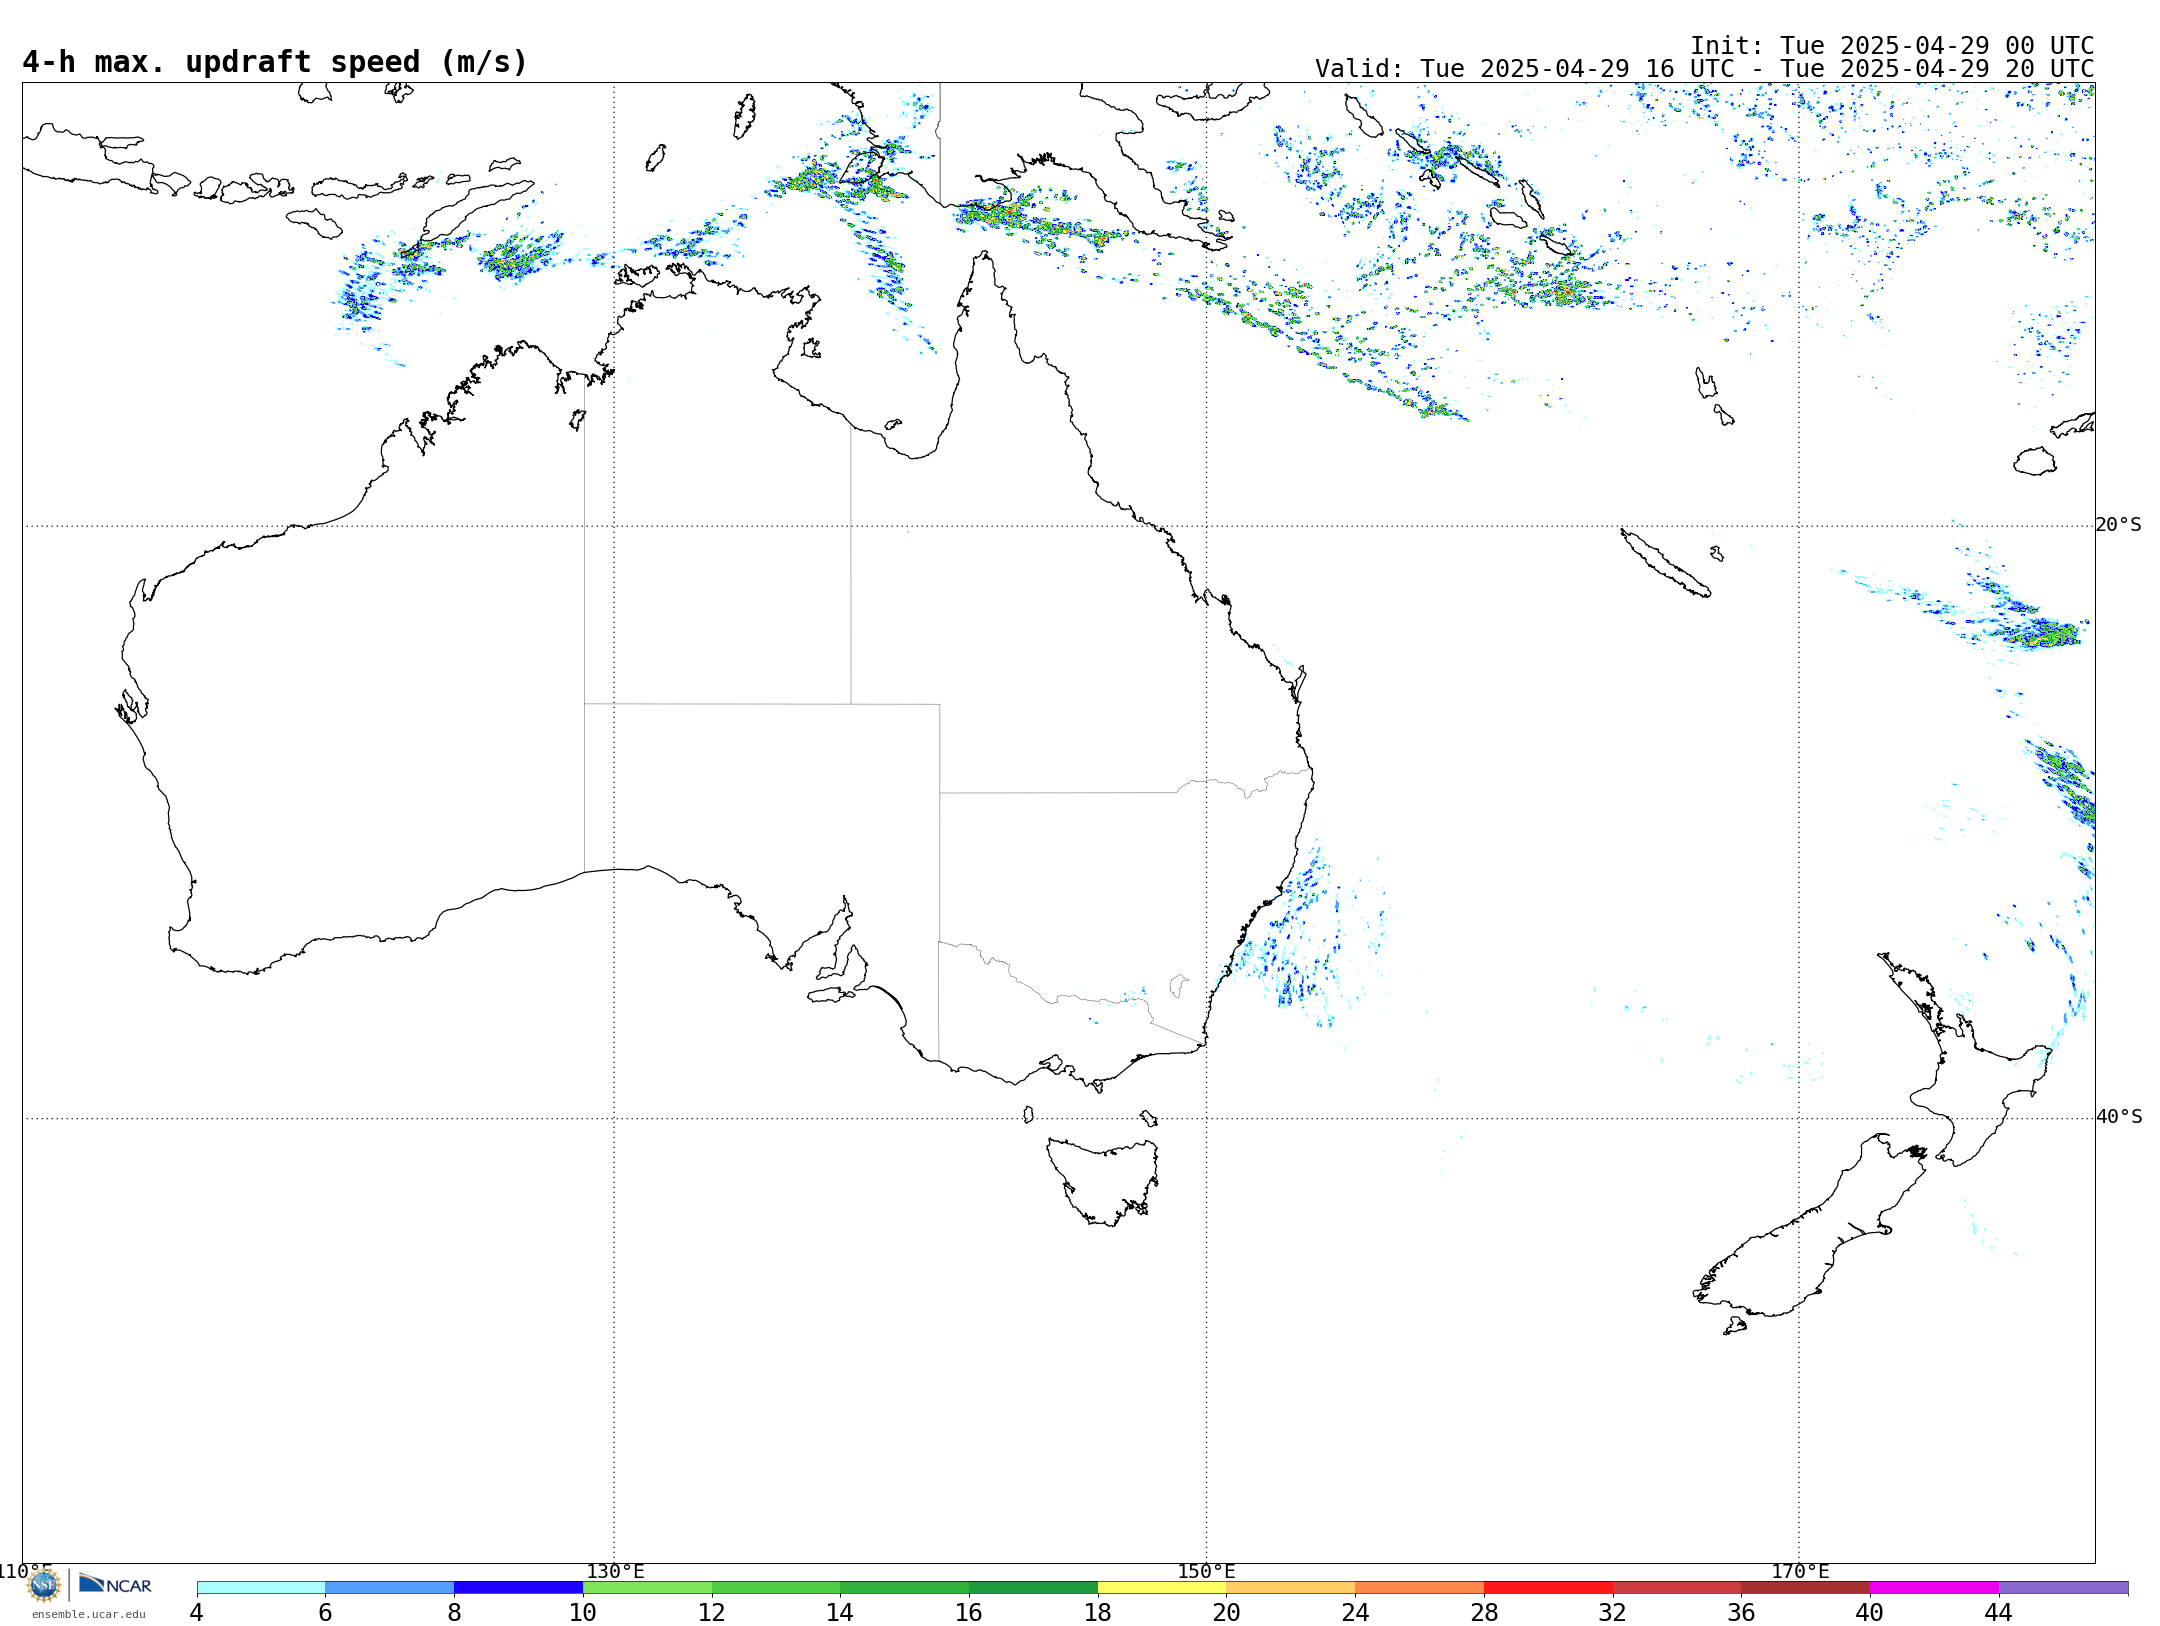The width and height of the screenshot is (2160, 1626).
Task: Click the '170°E' longitude label
Action: click(x=1800, y=1572)
